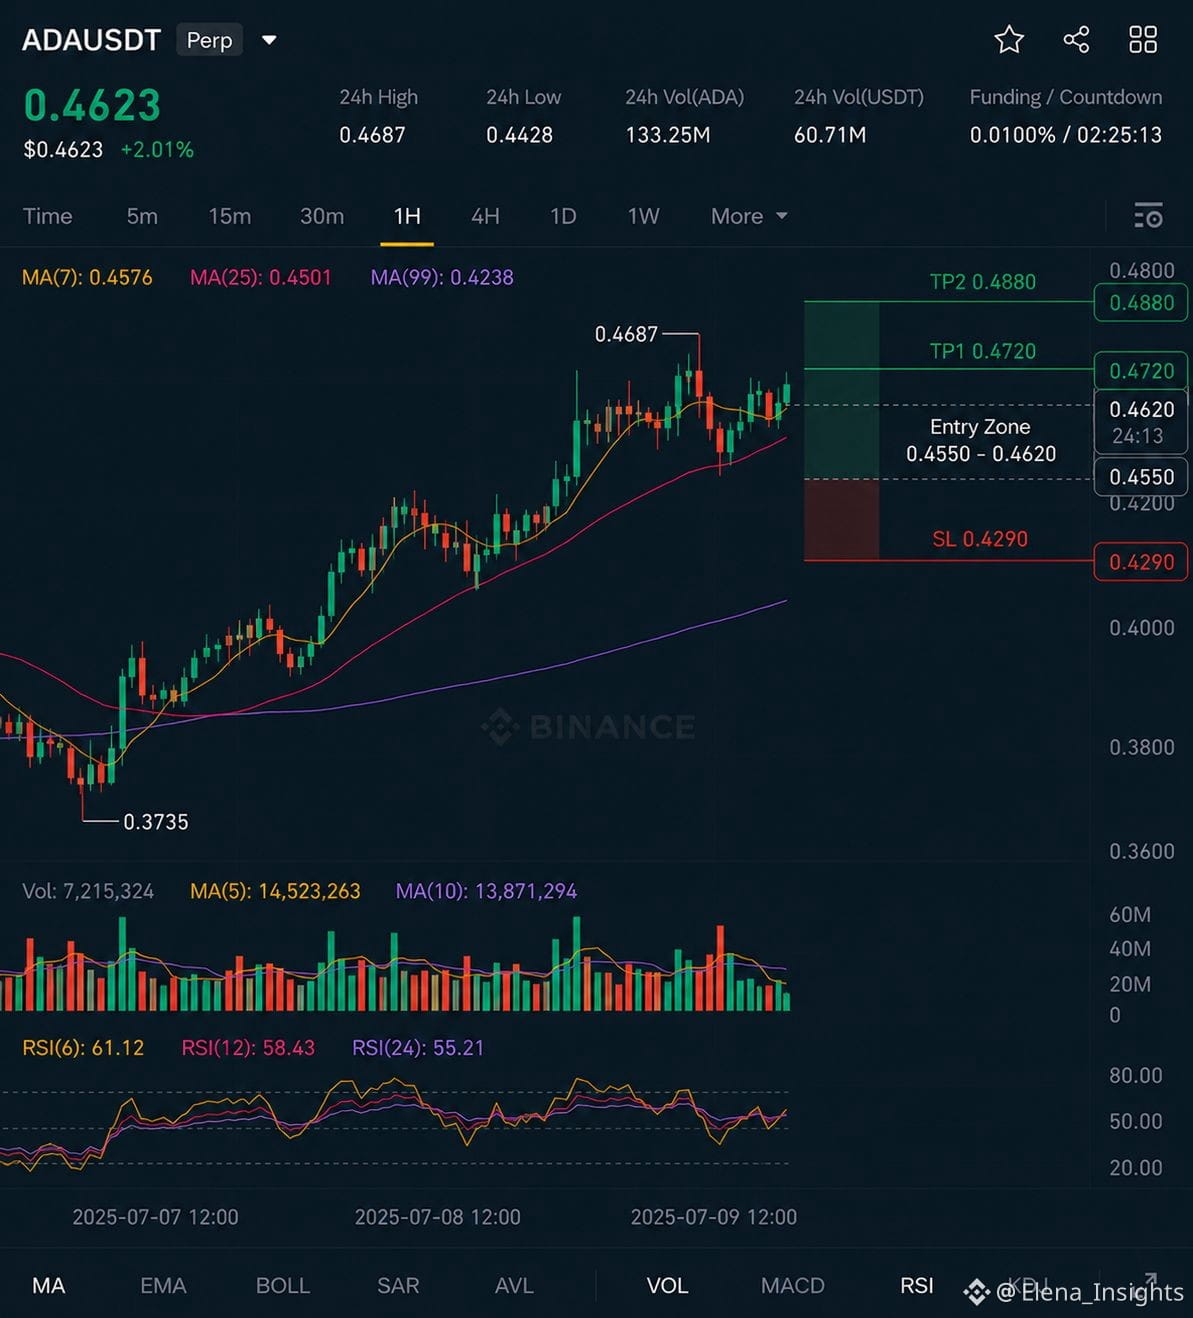Image resolution: width=1193 pixels, height=1318 pixels.
Task: Select the 1H timeframe tab
Action: click(407, 216)
